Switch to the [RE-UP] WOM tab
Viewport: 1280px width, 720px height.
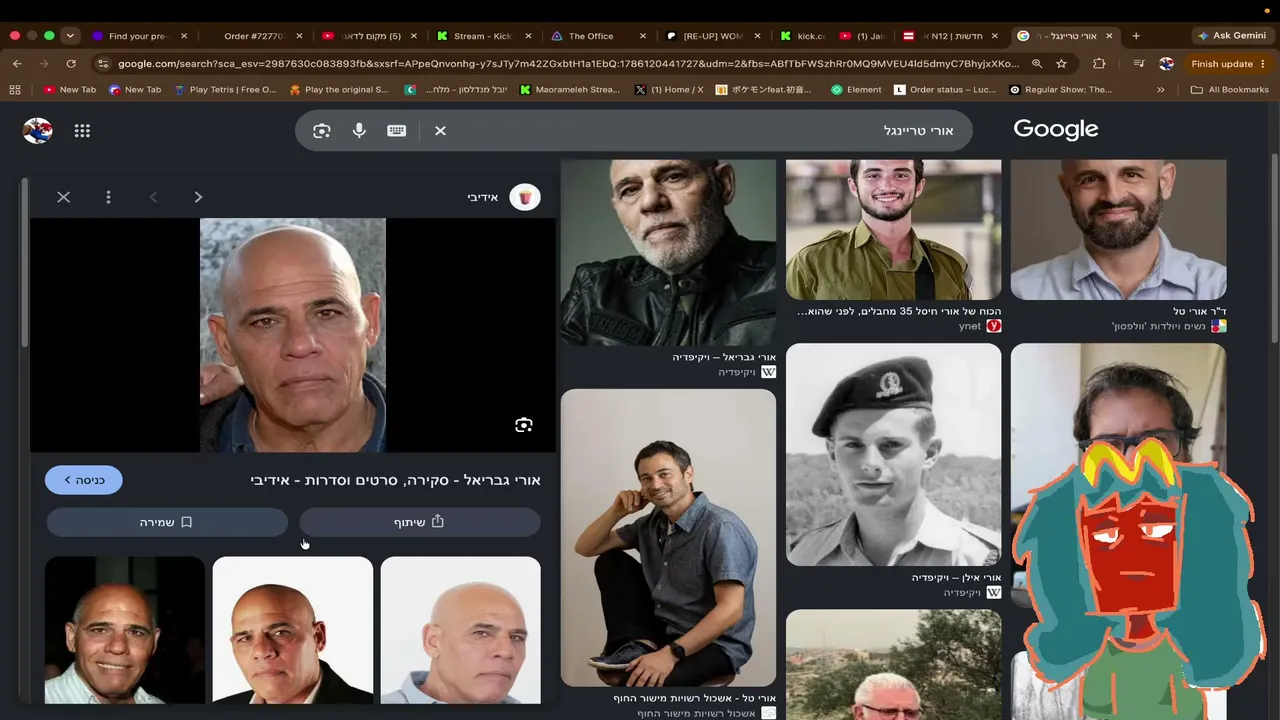pos(713,36)
